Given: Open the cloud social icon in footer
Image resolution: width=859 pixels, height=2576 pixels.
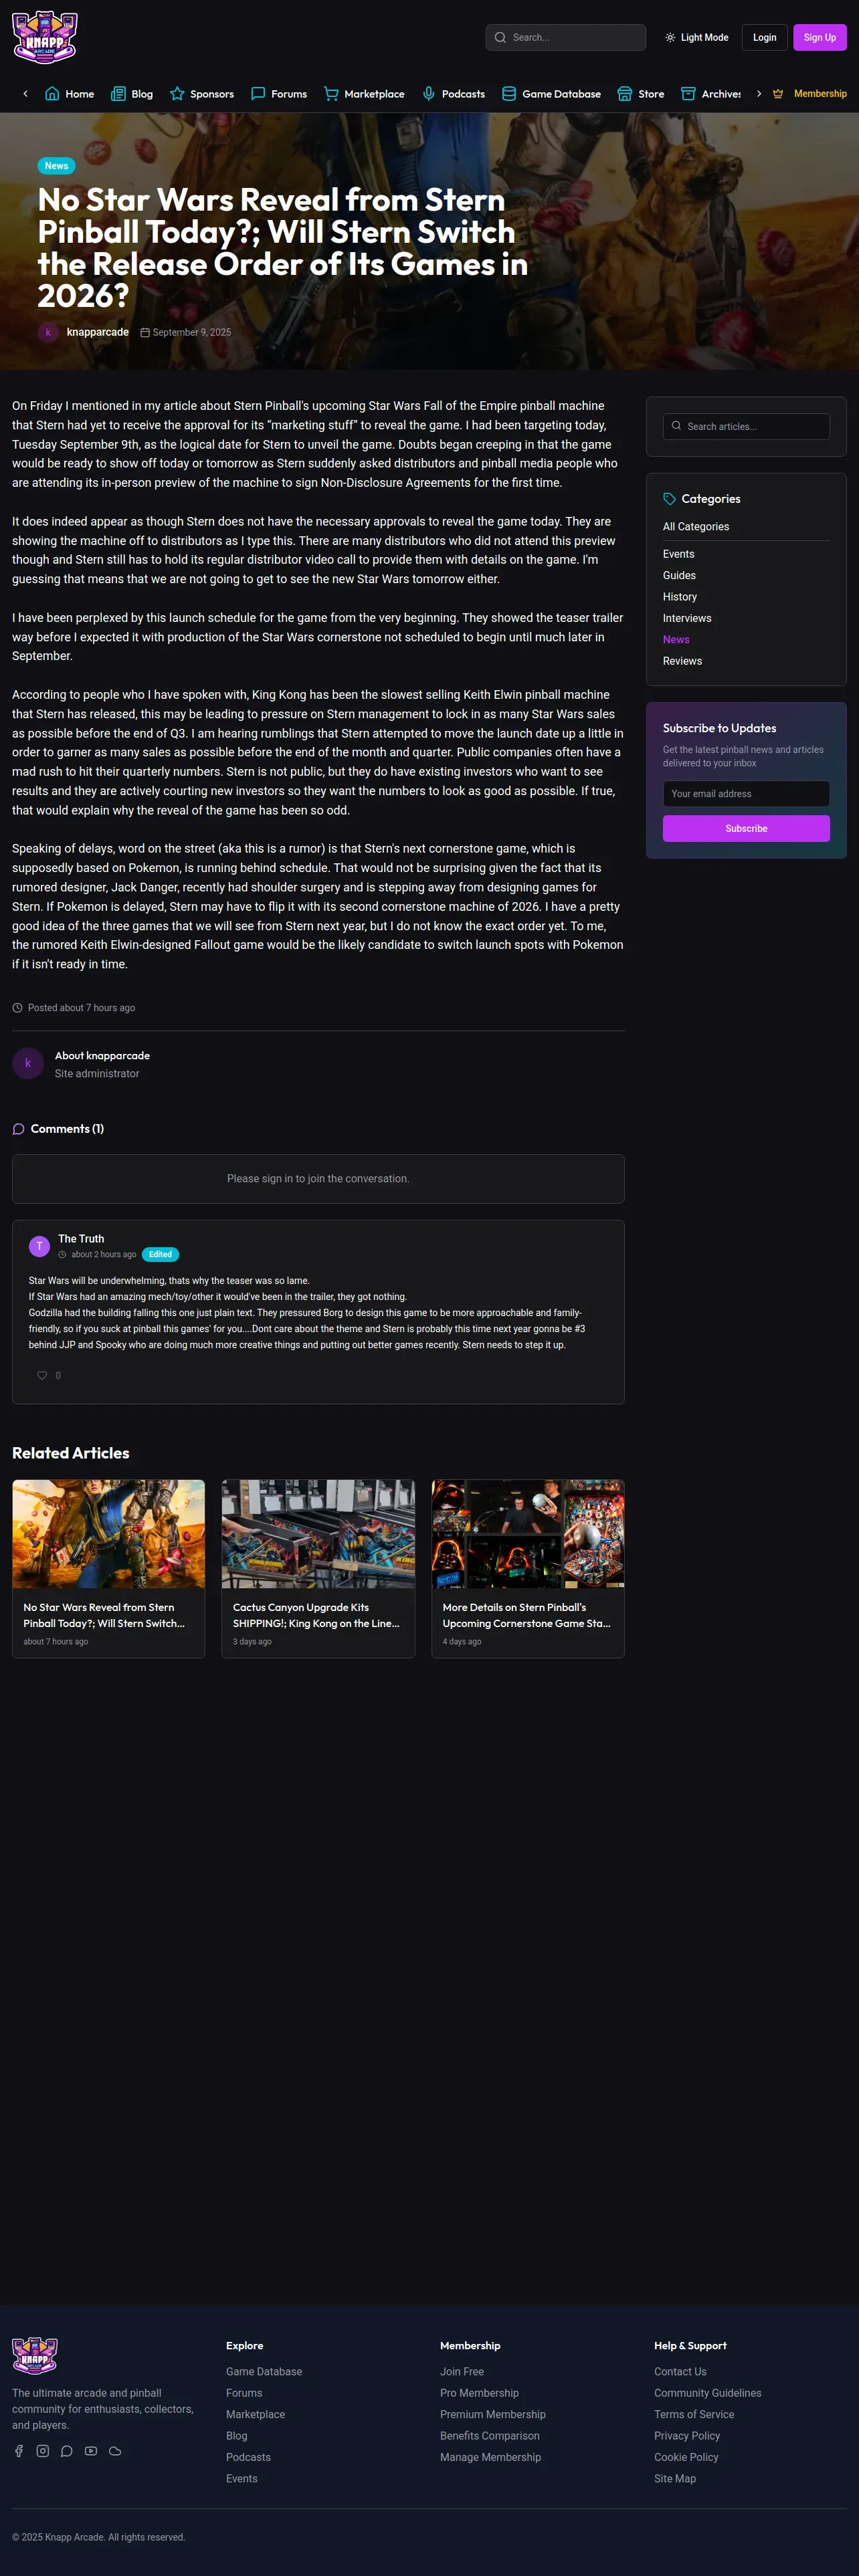Looking at the screenshot, I should (115, 2450).
